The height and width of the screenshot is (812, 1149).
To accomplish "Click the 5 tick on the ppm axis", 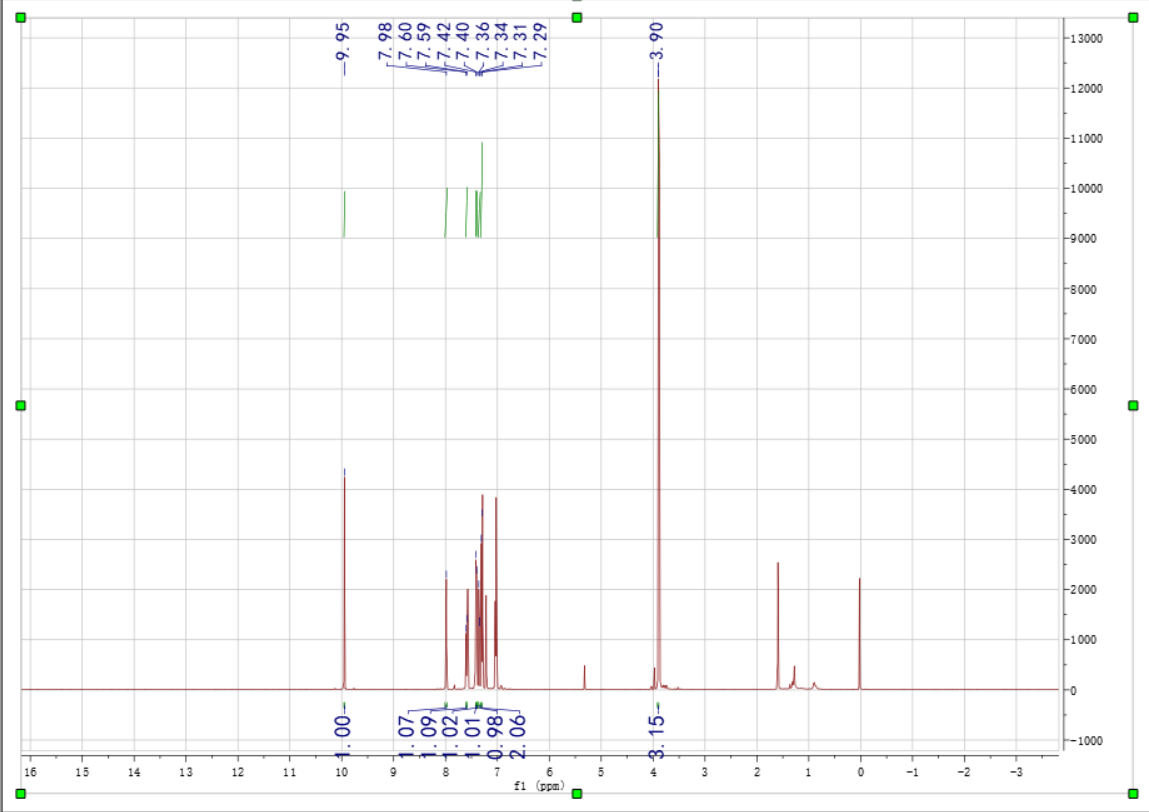I will click(601, 772).
